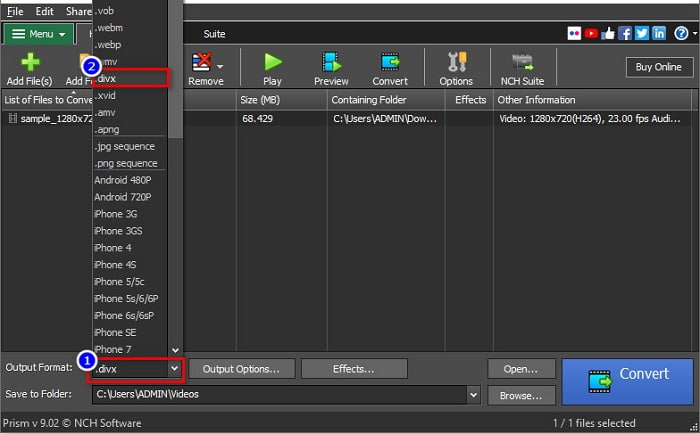Choose the iPhone 7 preset

[x=130, y=349]
